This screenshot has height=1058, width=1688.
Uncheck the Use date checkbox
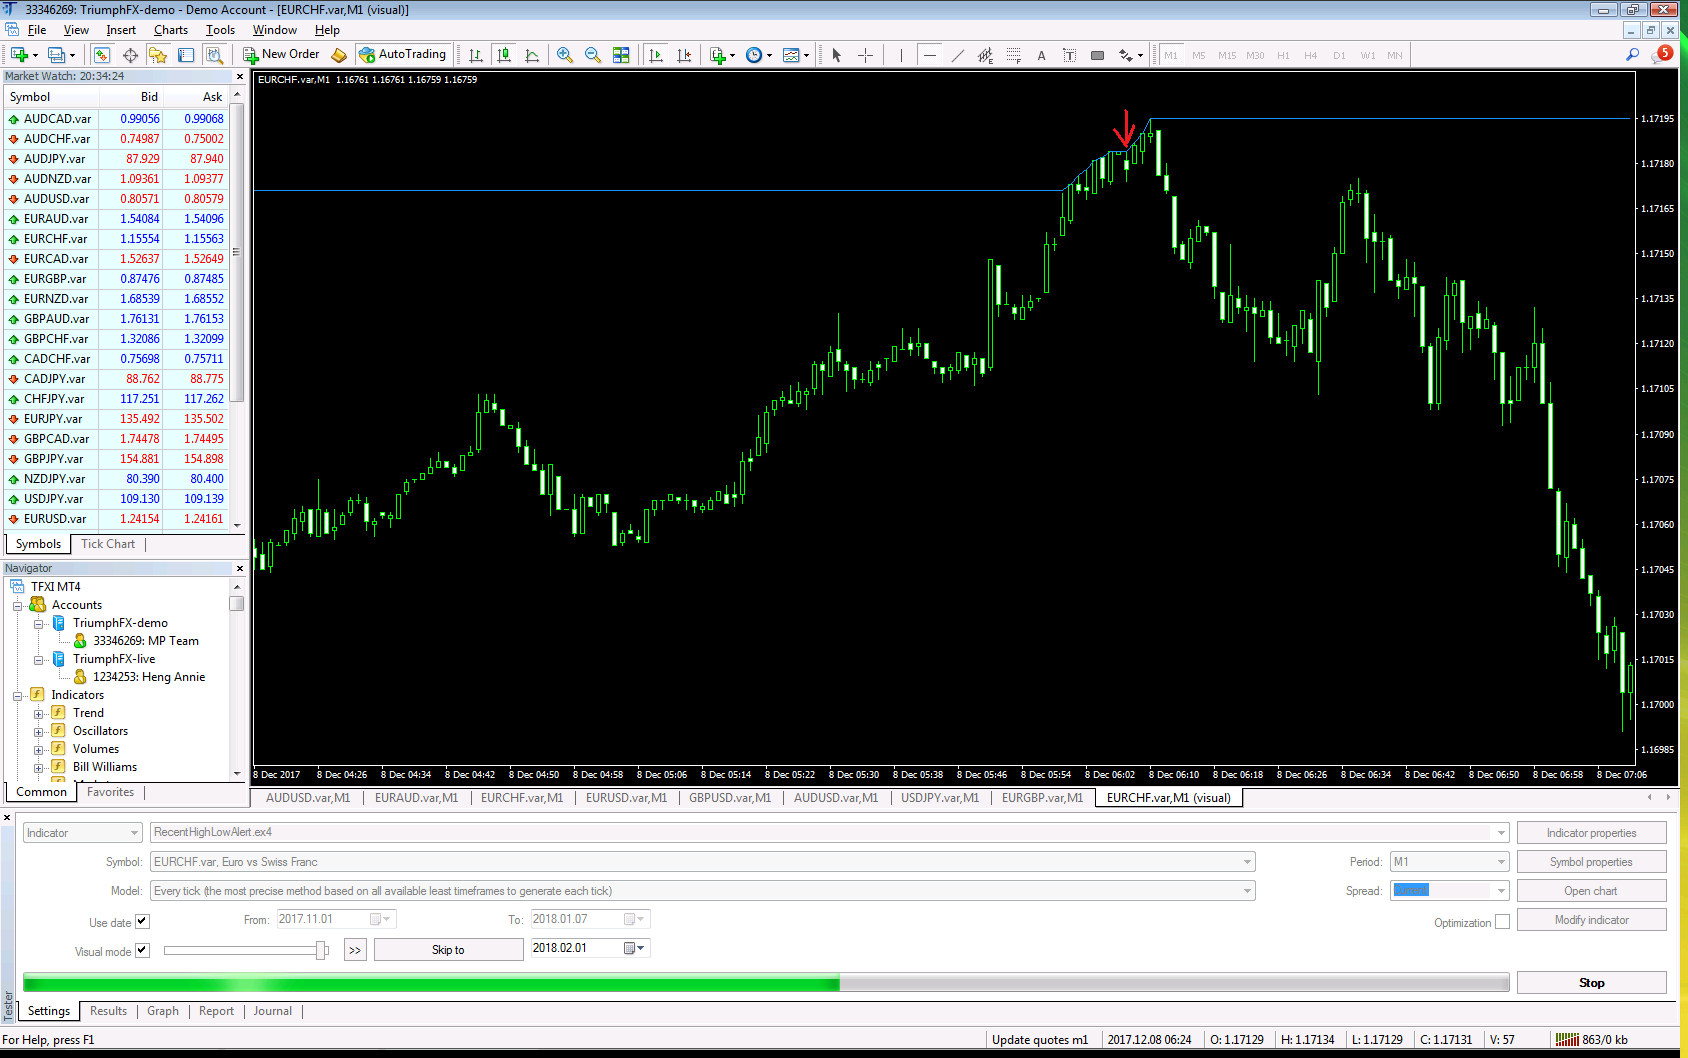point(142,921)
